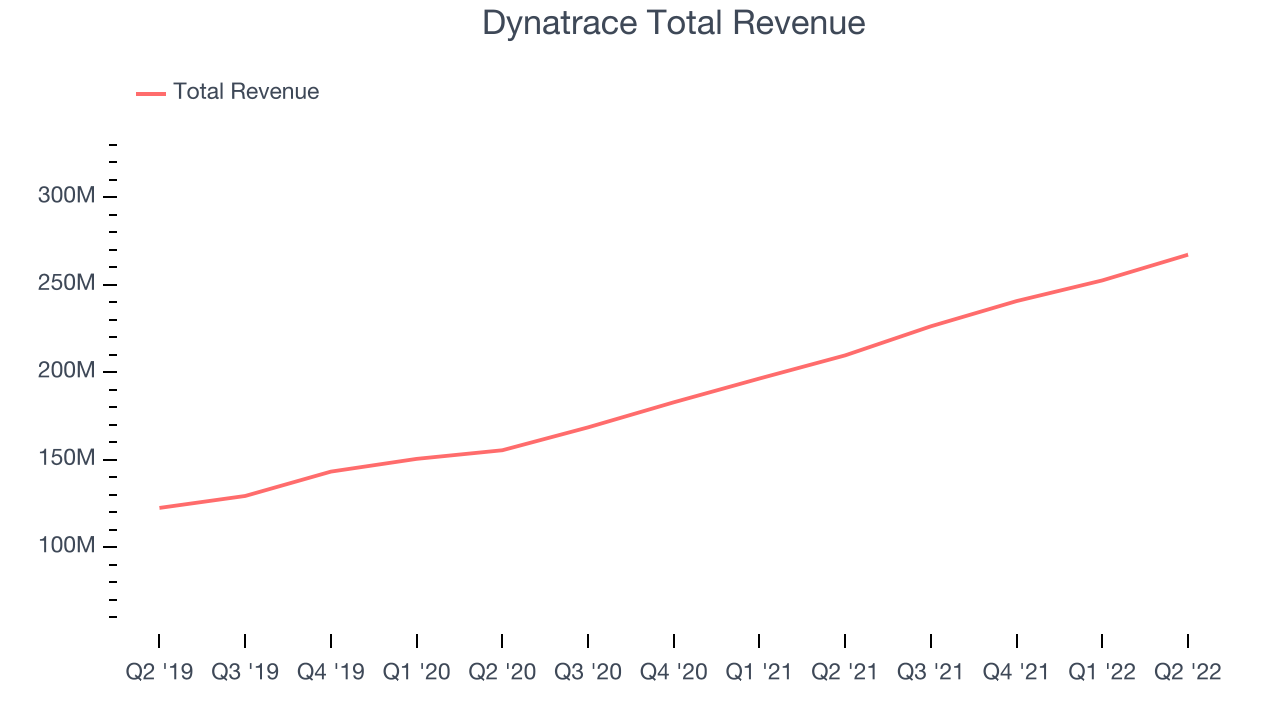The image size is (1280, 720).
Task: Click the Q2 '21 x-axis label
Action: coord(845,672)
